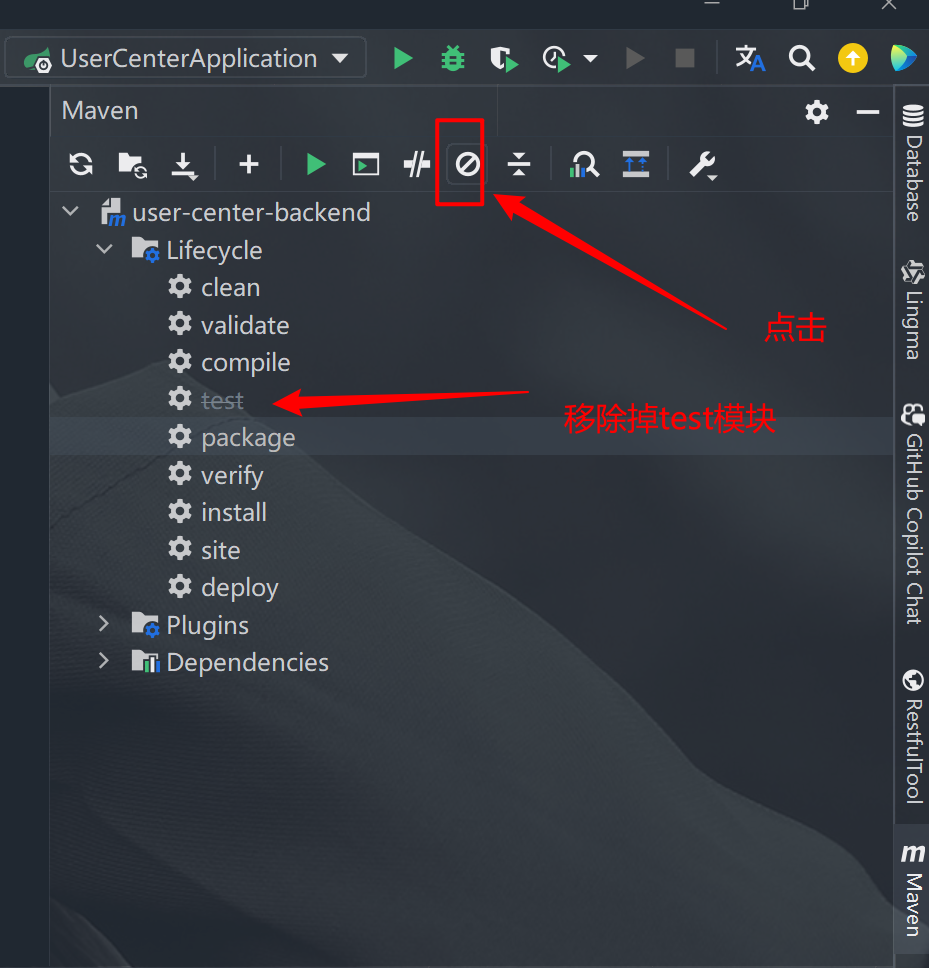Run the selected Maven build with the green arrow
The image size is (929, 968).
[x=316, y=165]
